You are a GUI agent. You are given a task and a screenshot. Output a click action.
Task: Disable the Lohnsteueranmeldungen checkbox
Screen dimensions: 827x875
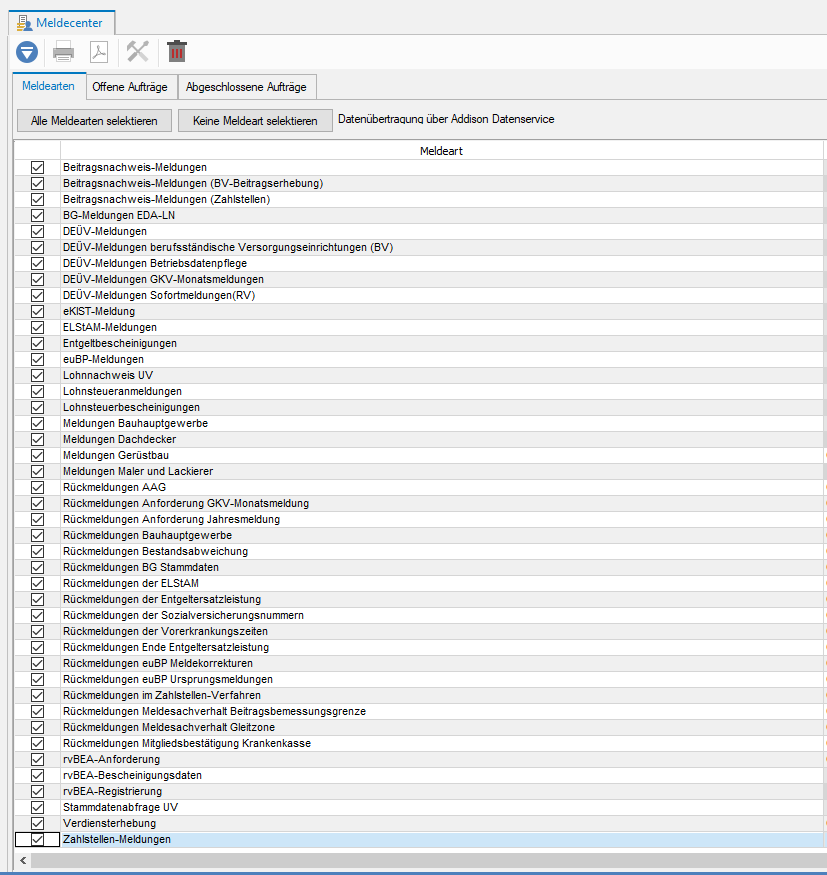click(x=38, y=391)
